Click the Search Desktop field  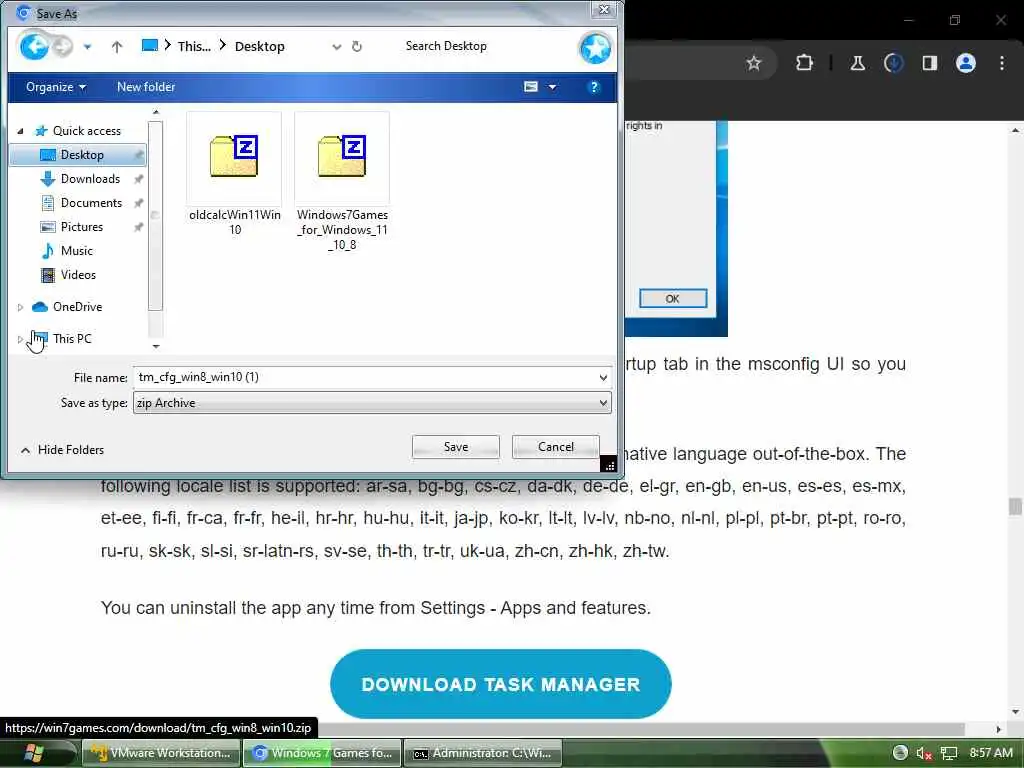click(x=483, y=46)
